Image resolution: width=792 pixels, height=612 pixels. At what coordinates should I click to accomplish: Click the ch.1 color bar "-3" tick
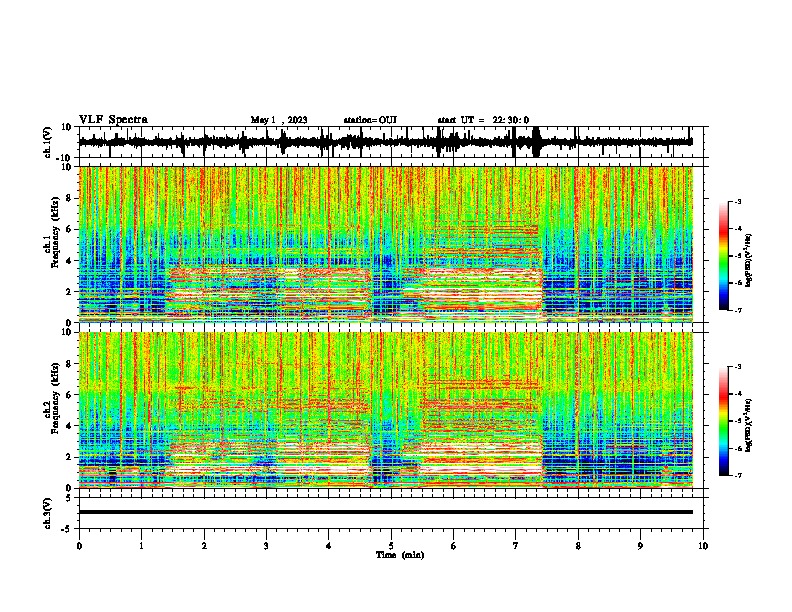pyautogui.click(x=737, y=202)
